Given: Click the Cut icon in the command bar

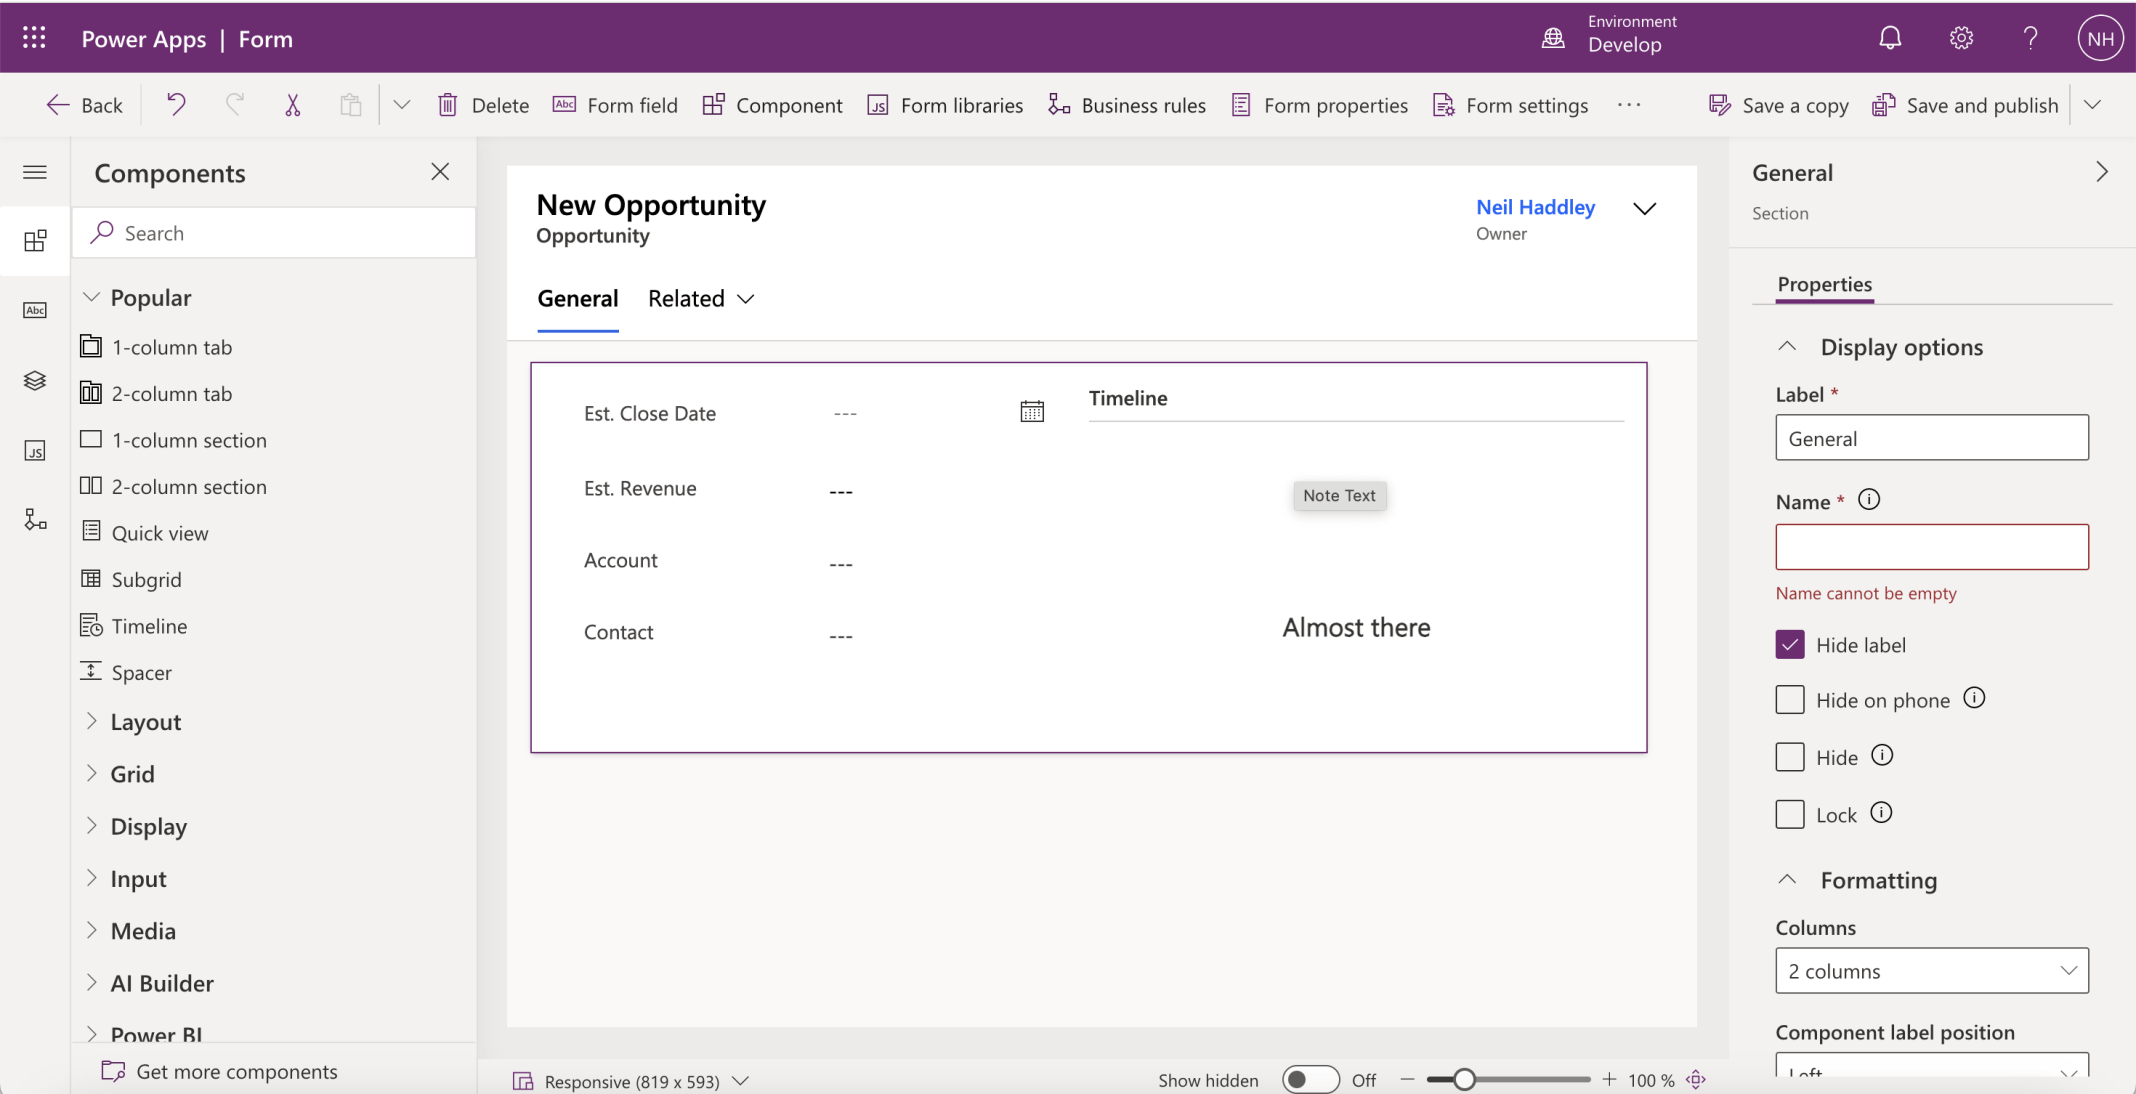Looking at the screenshot, I should coord(293,104).
